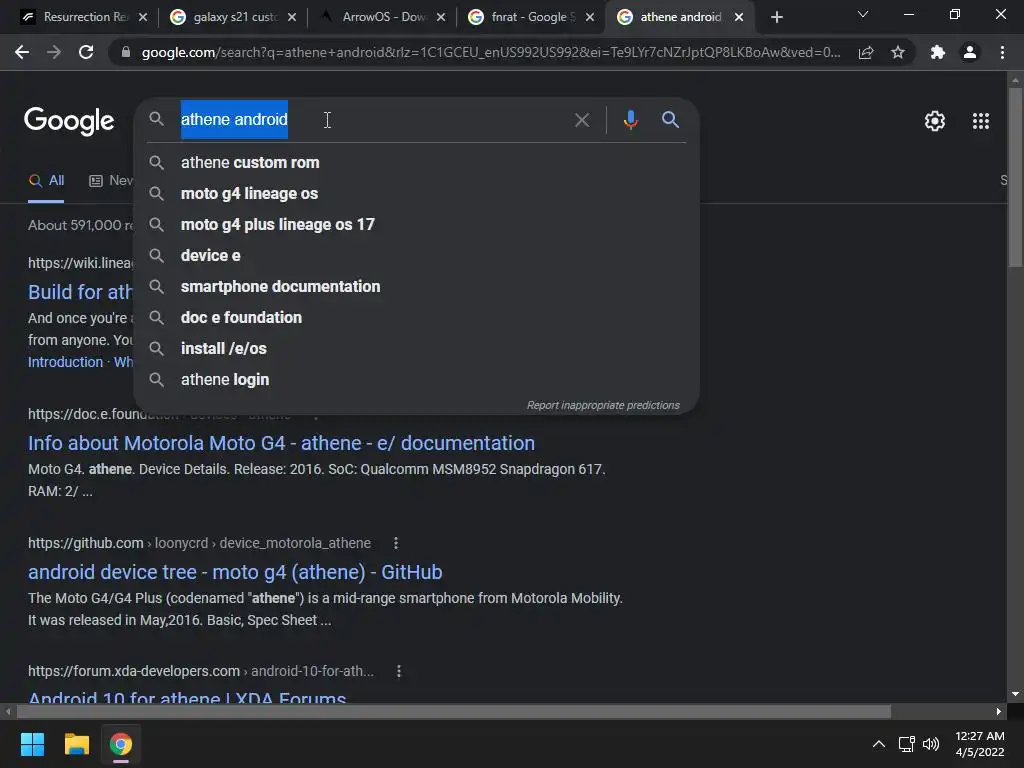
Task: Select the All results tab
Action: (46, 181)
